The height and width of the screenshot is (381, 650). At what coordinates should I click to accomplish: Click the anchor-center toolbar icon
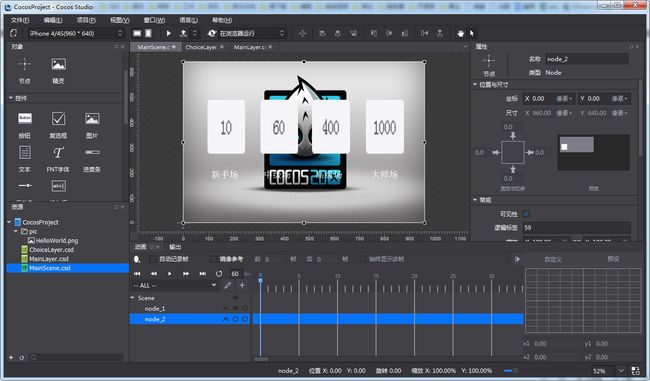click(x=302, y=34)
